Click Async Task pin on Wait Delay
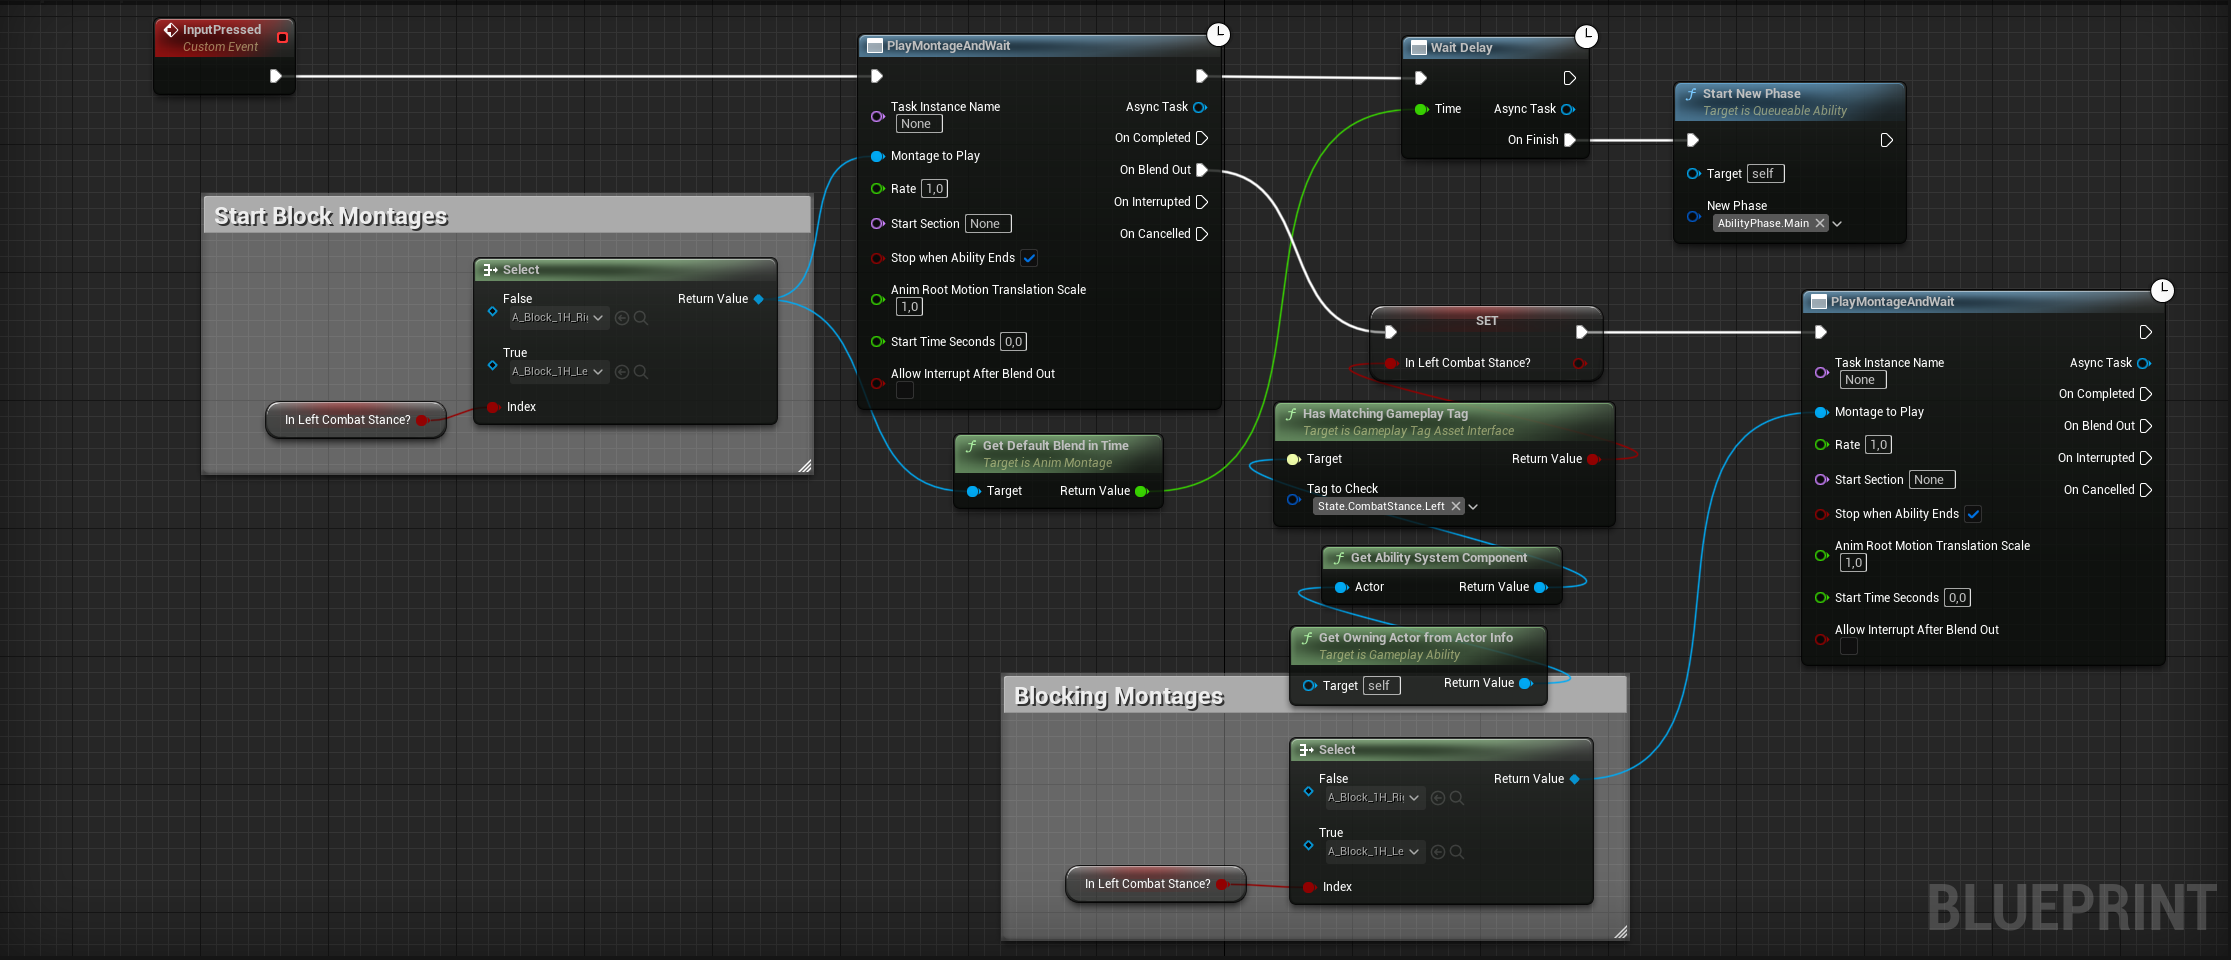The image size is (2231, 960). (1568, 109)
